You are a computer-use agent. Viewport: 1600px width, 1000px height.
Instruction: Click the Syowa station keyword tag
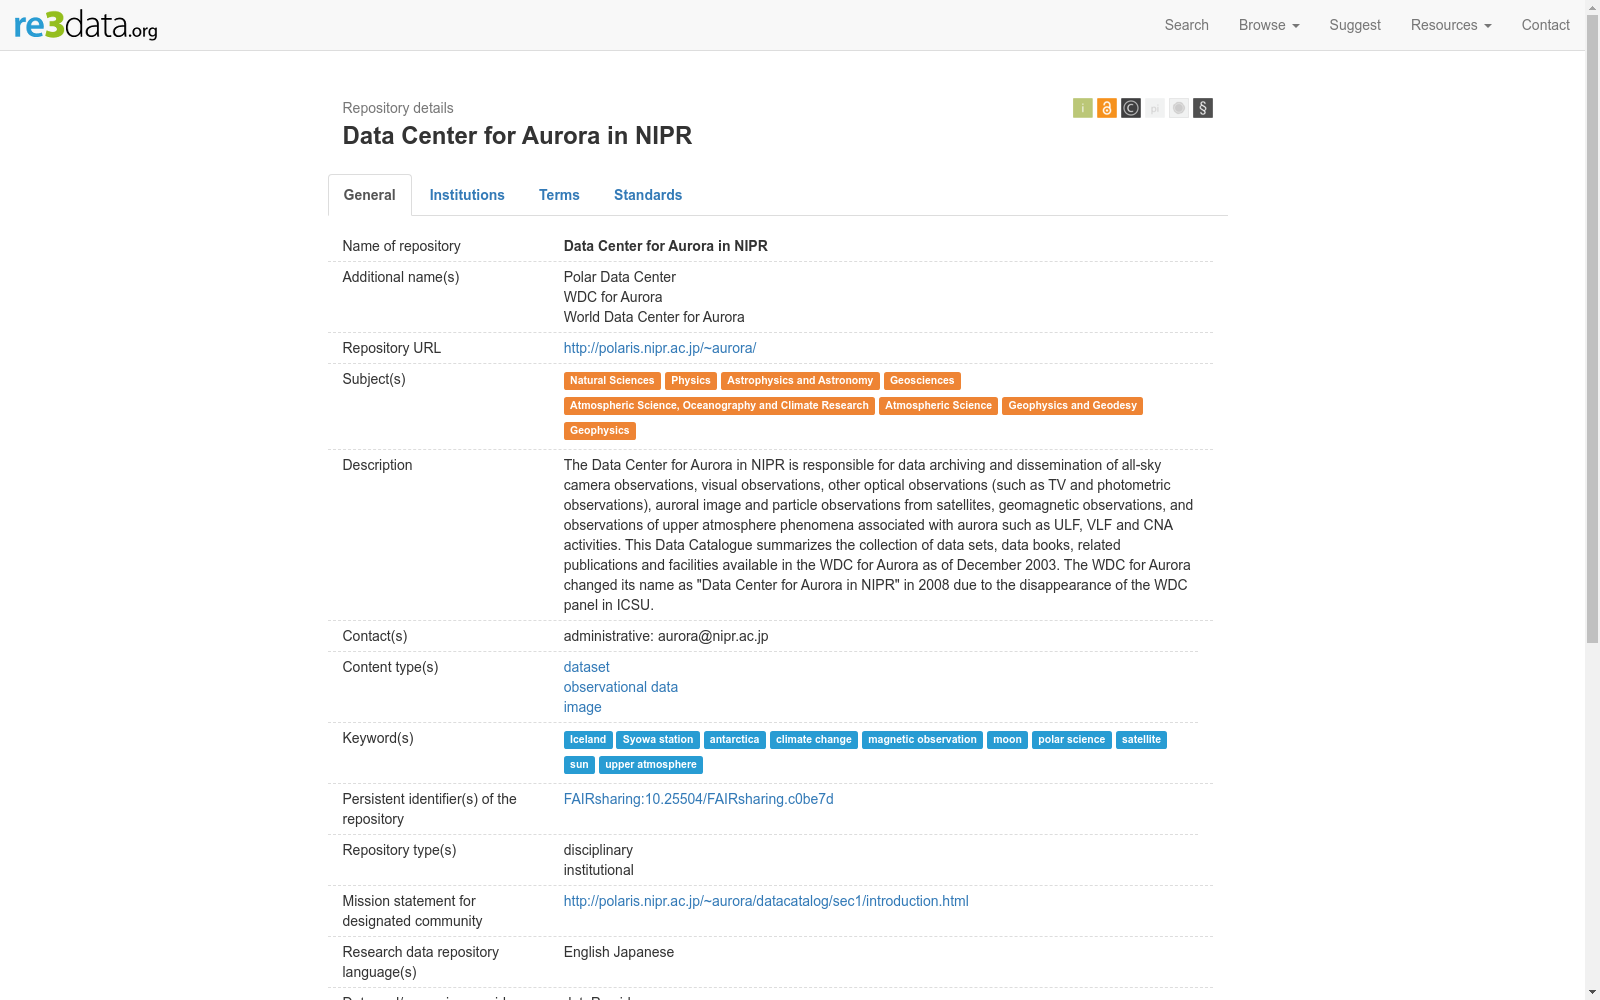click(x=658, y=740)
